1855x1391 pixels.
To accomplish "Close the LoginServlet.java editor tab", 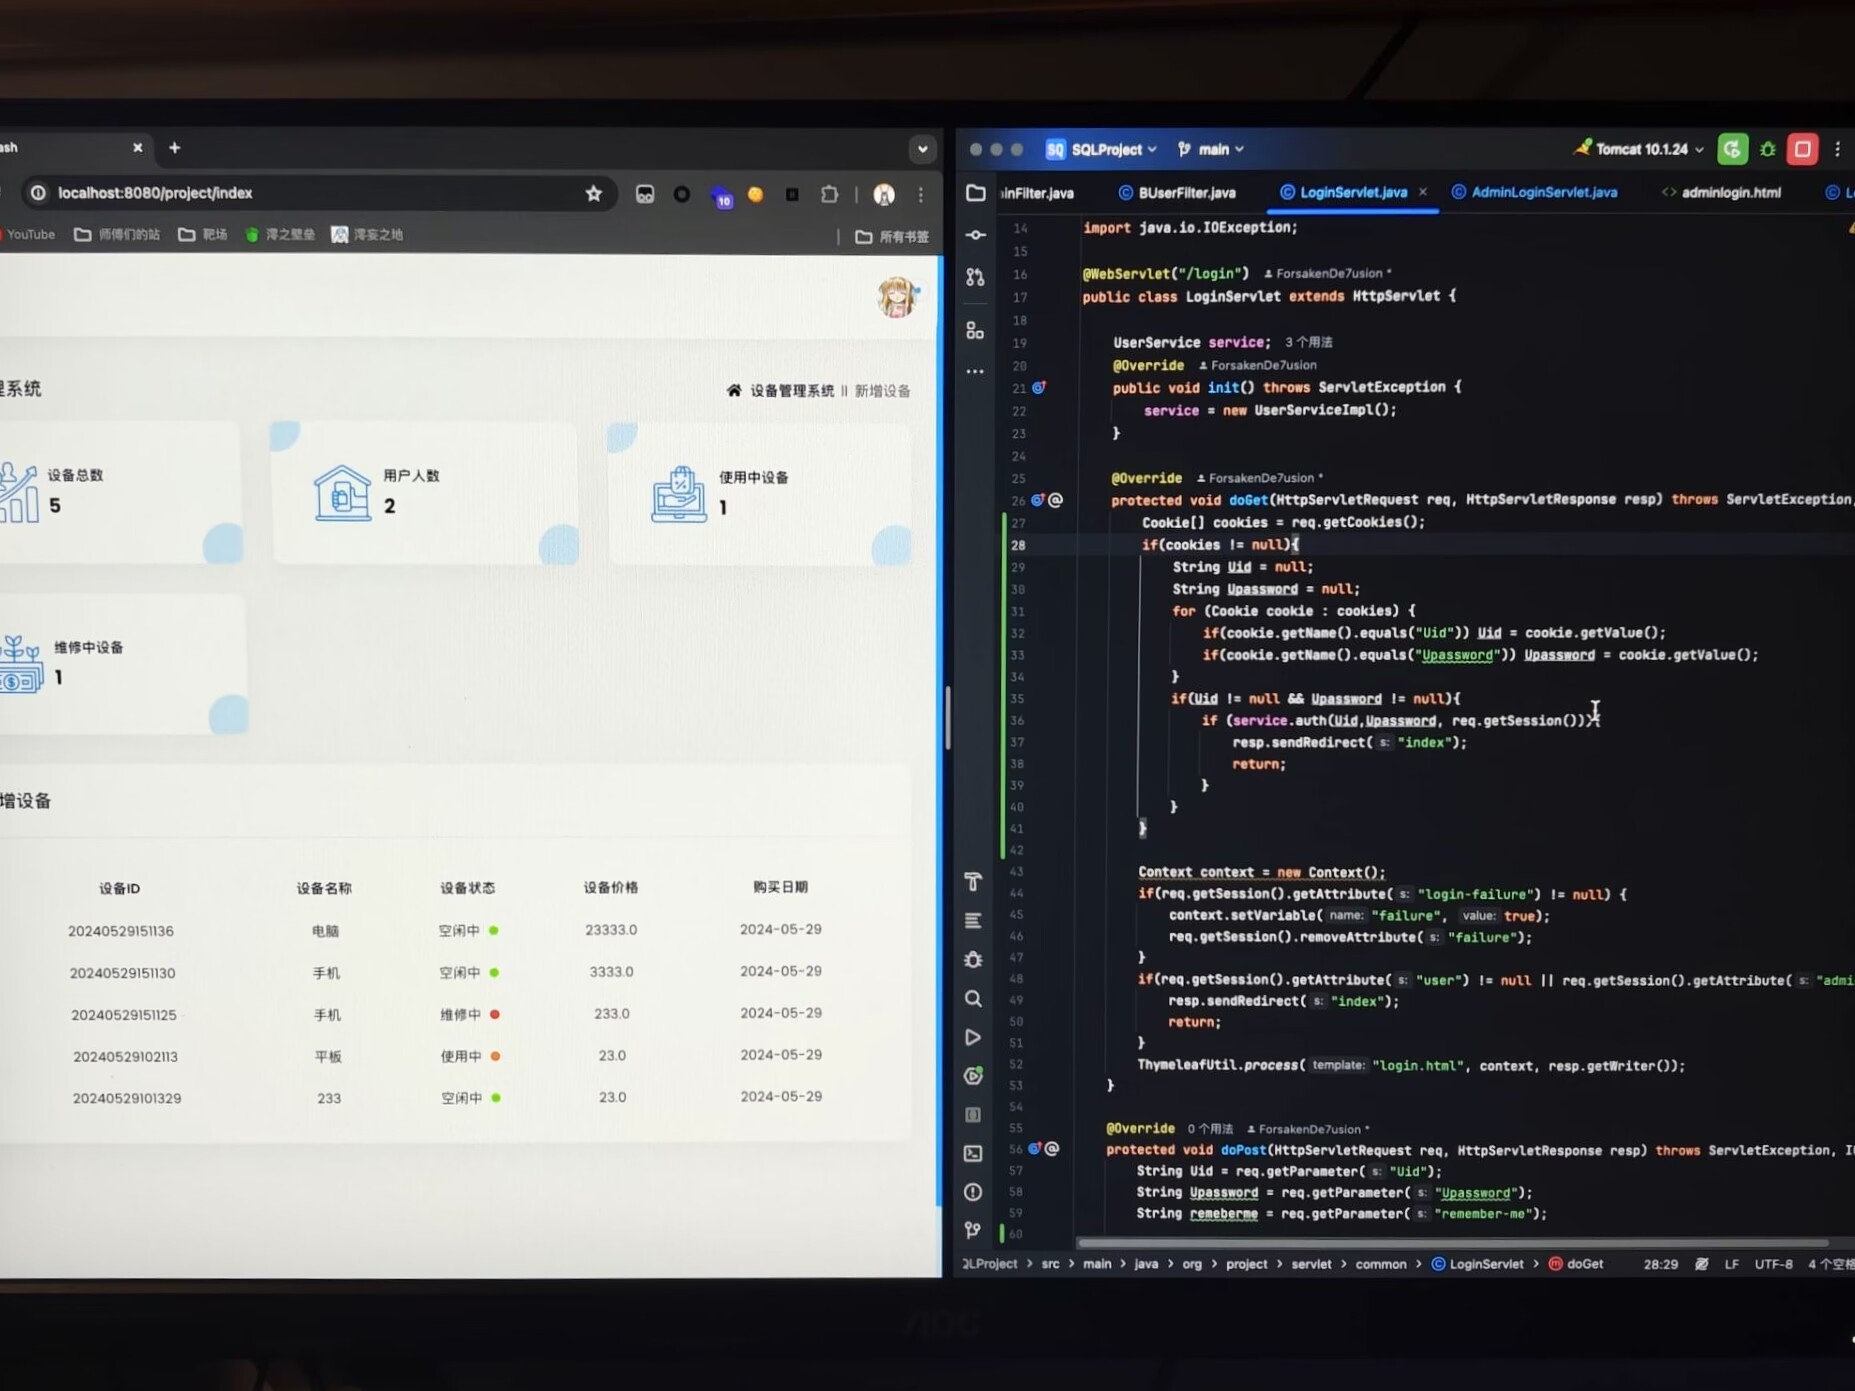I will (x=1423, y=192).
